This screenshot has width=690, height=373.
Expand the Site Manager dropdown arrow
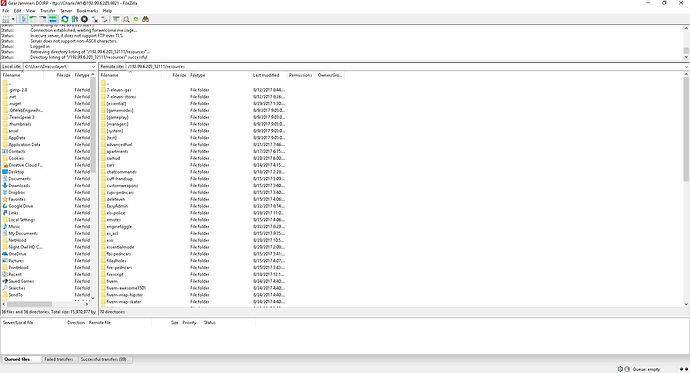pos(13,19)
